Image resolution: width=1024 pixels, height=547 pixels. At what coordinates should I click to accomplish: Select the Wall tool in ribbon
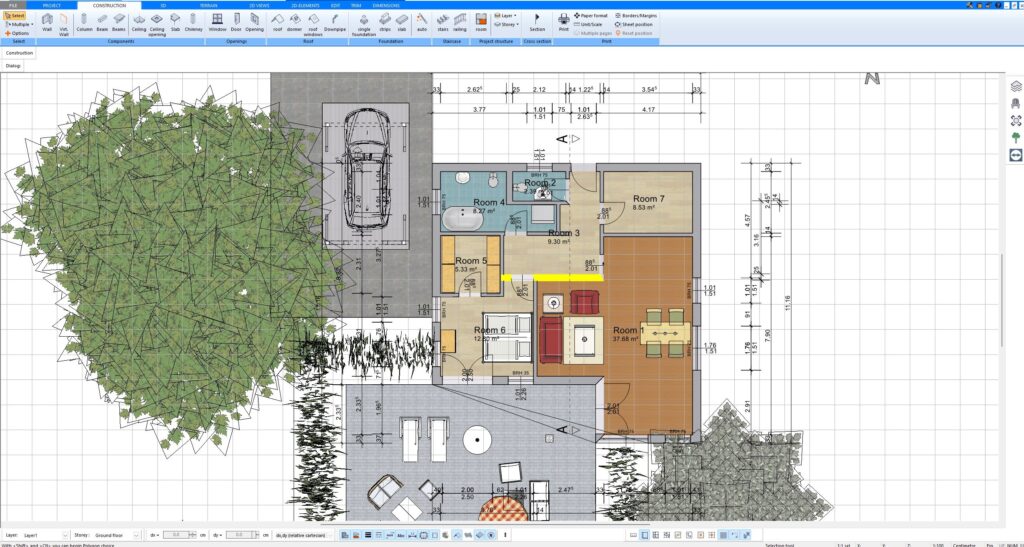(x=47, y=22)
